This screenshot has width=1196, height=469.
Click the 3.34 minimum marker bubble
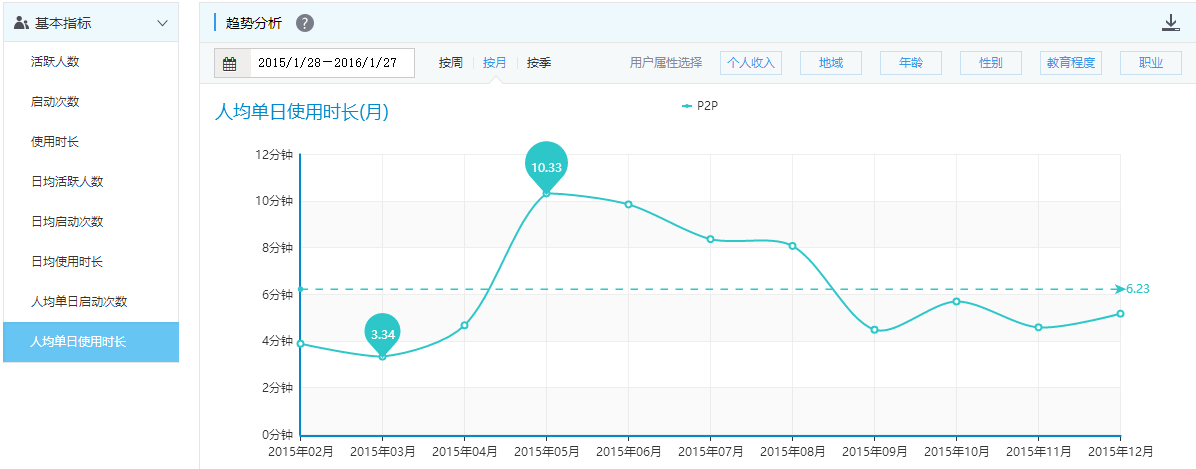pyautogui.click(x=382, y=333)
